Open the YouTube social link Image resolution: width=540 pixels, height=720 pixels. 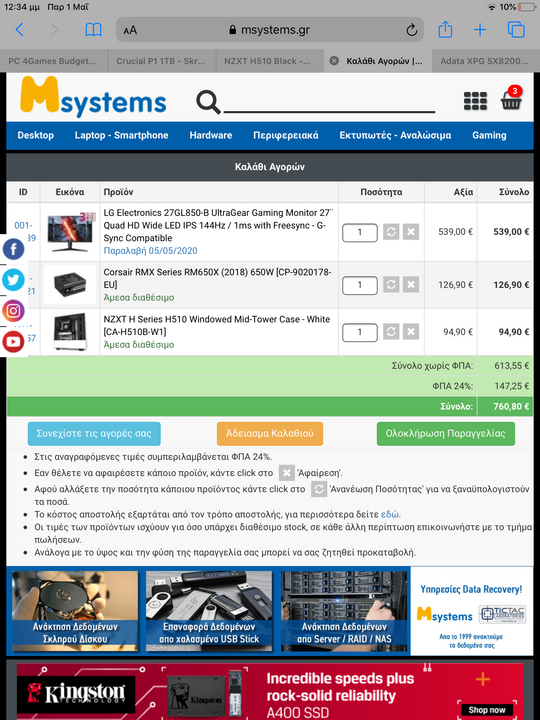click(x=13, y=342)
